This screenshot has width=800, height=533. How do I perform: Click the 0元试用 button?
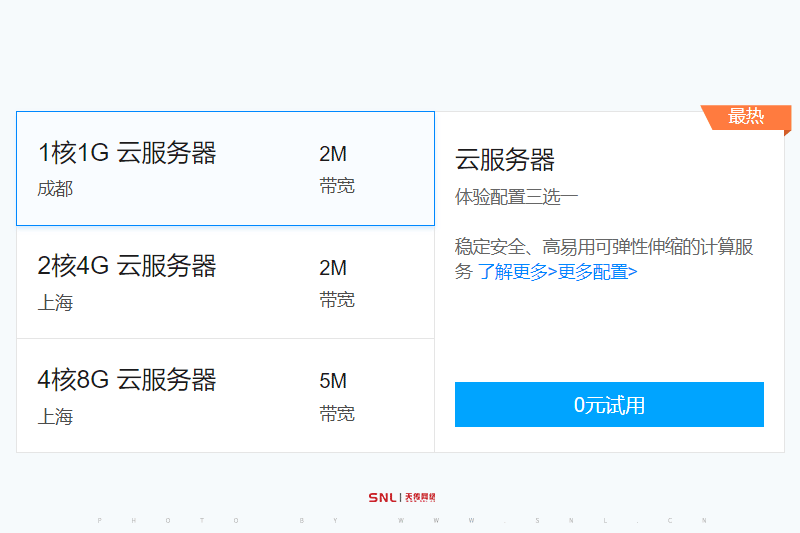[x=609, y=405]
